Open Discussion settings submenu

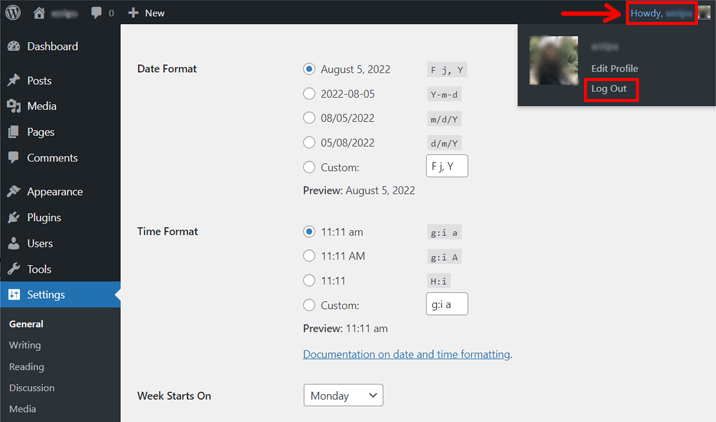pos(32,388)
